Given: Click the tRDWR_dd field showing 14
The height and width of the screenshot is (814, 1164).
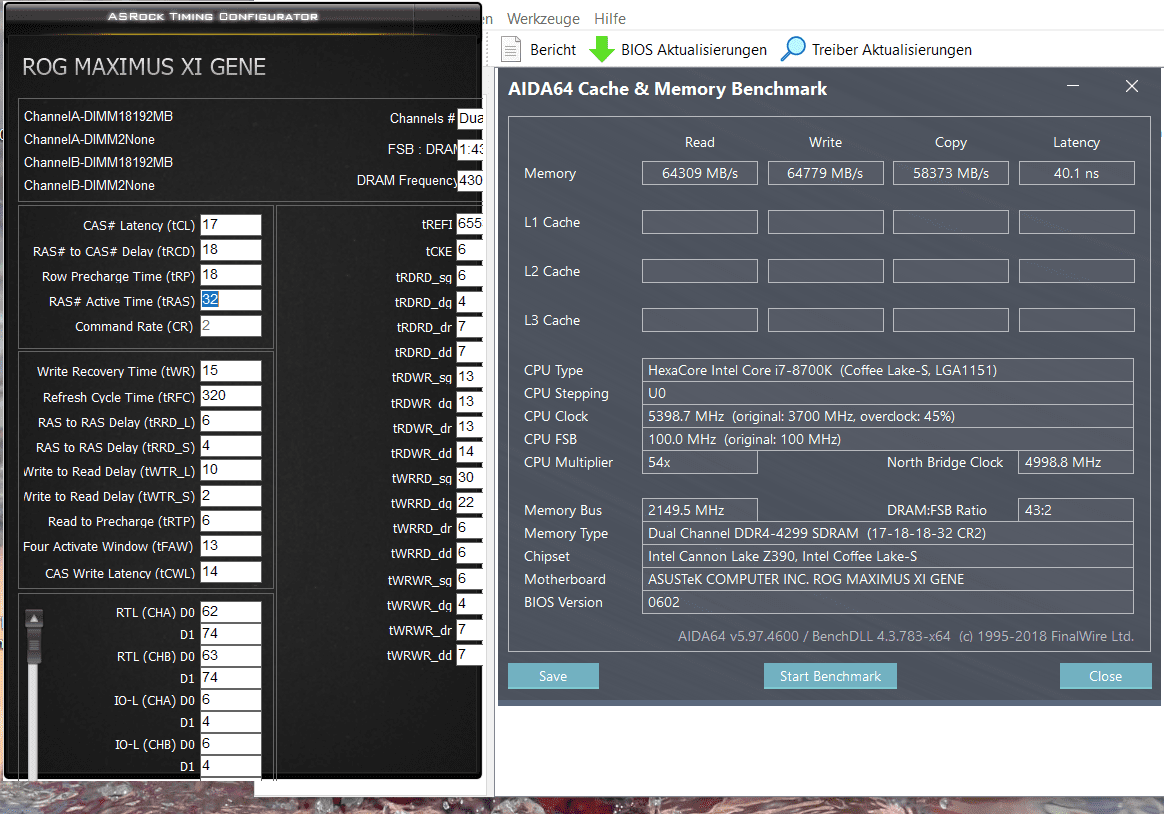Looking at the screenshot, I should (x=469, y=452).
